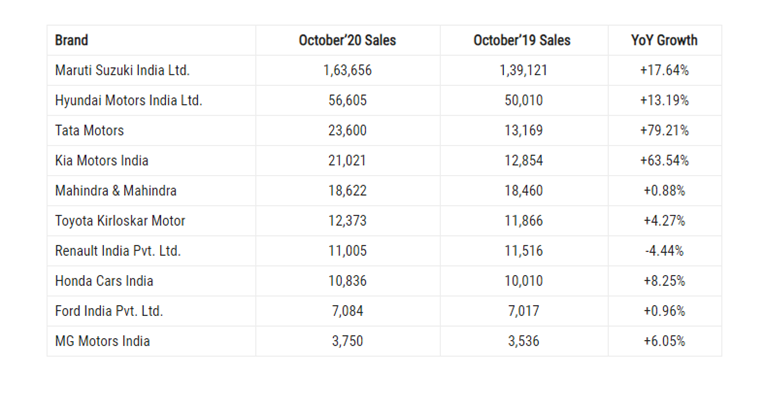The height and width of the screenshot is (395, 767).
Task: Click the 1,63,656 sales value
Action: (x=347, y=70)
